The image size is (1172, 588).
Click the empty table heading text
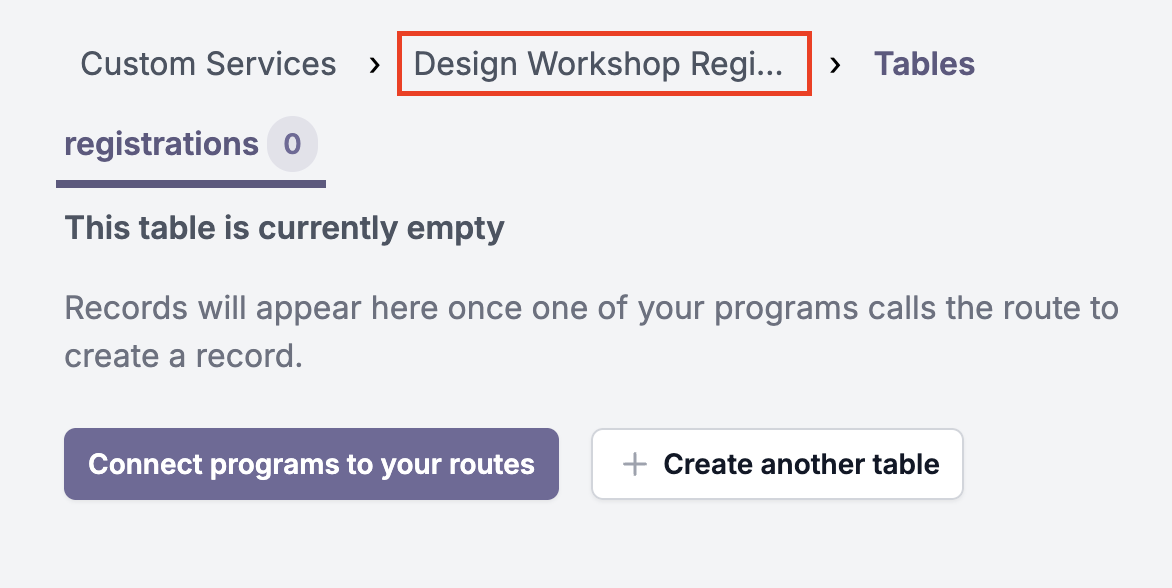tap(283, 228)
